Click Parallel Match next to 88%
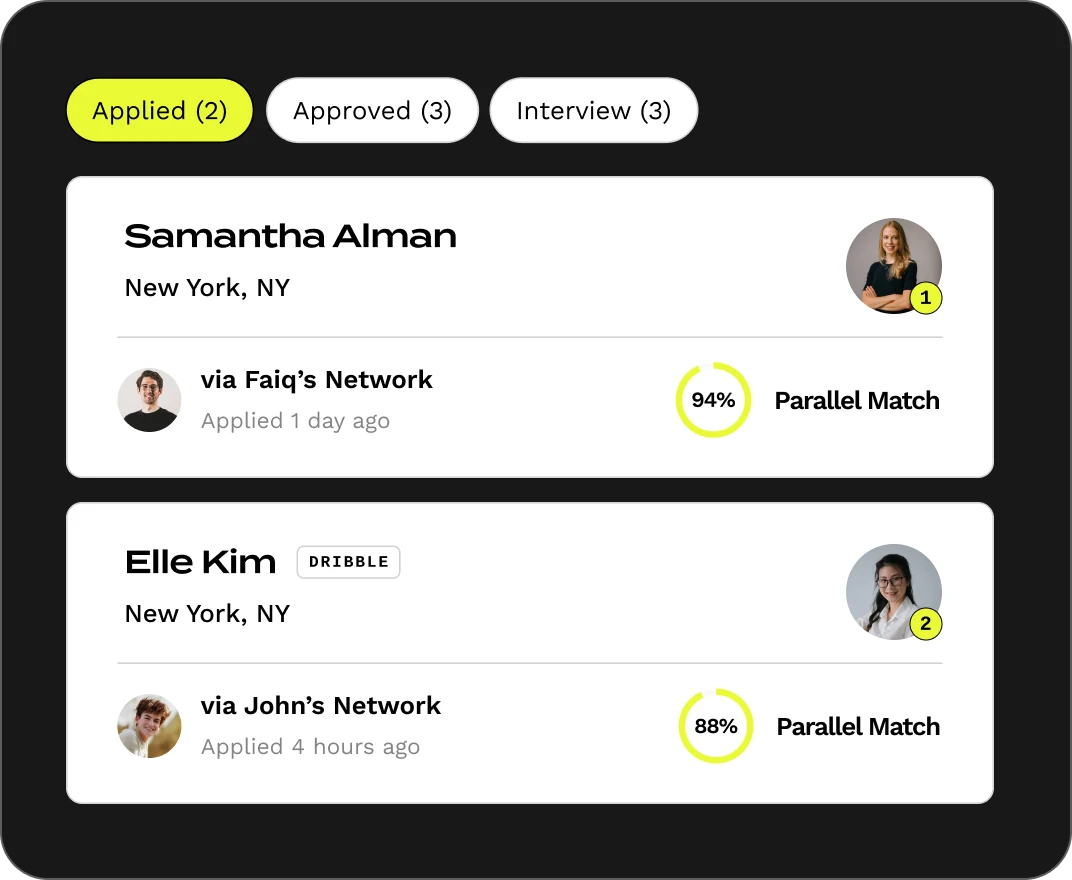Screen dimensions: 1072x880 (x=859, y=726)
